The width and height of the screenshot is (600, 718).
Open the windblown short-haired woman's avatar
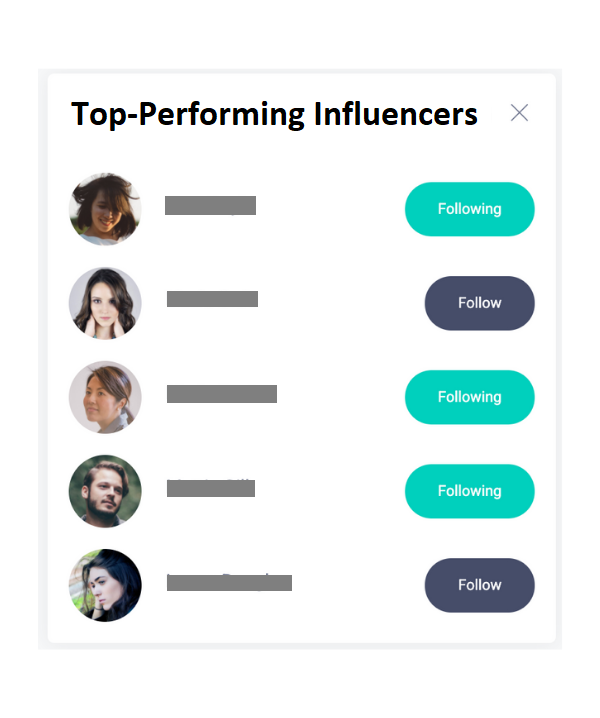point(105,209)
